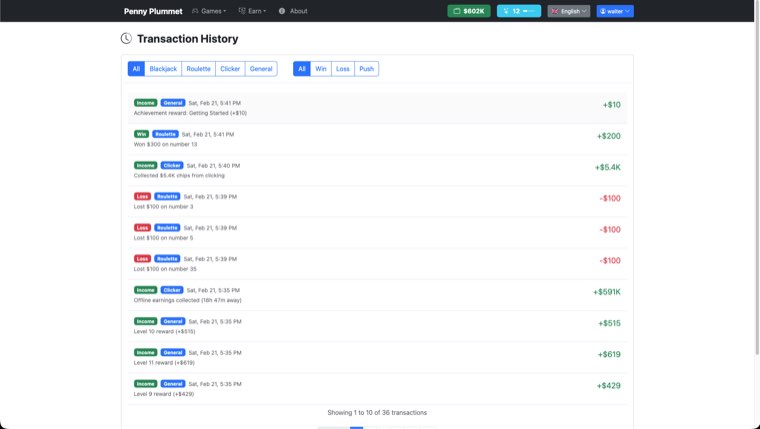Show only Push transactions
The image size is (760, 429).
[366, 69]
